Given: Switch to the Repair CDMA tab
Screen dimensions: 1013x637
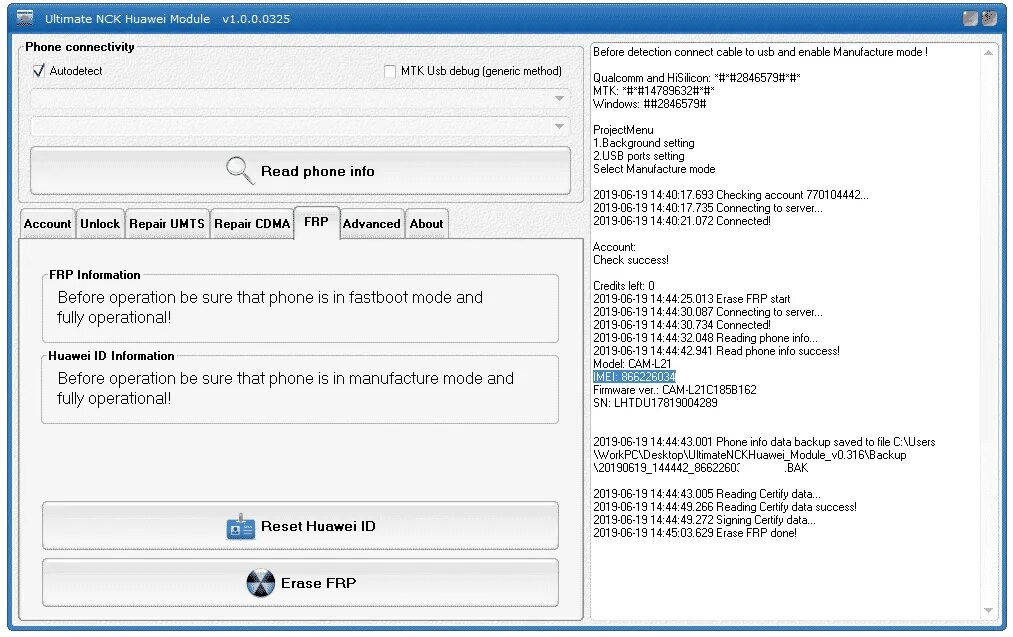Looking at the screenshot, I should [252, 224].
